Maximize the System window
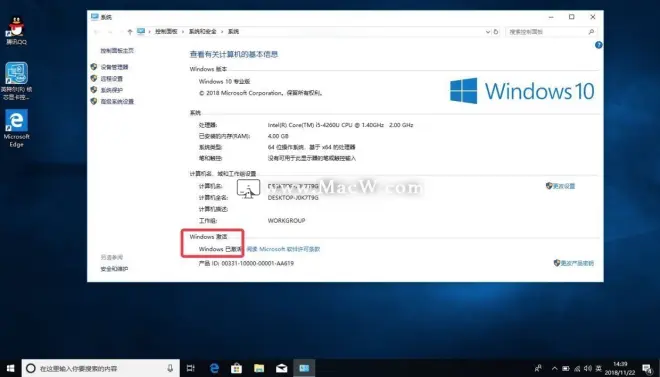Screen dimensions: 660x377 pos(572,17)
